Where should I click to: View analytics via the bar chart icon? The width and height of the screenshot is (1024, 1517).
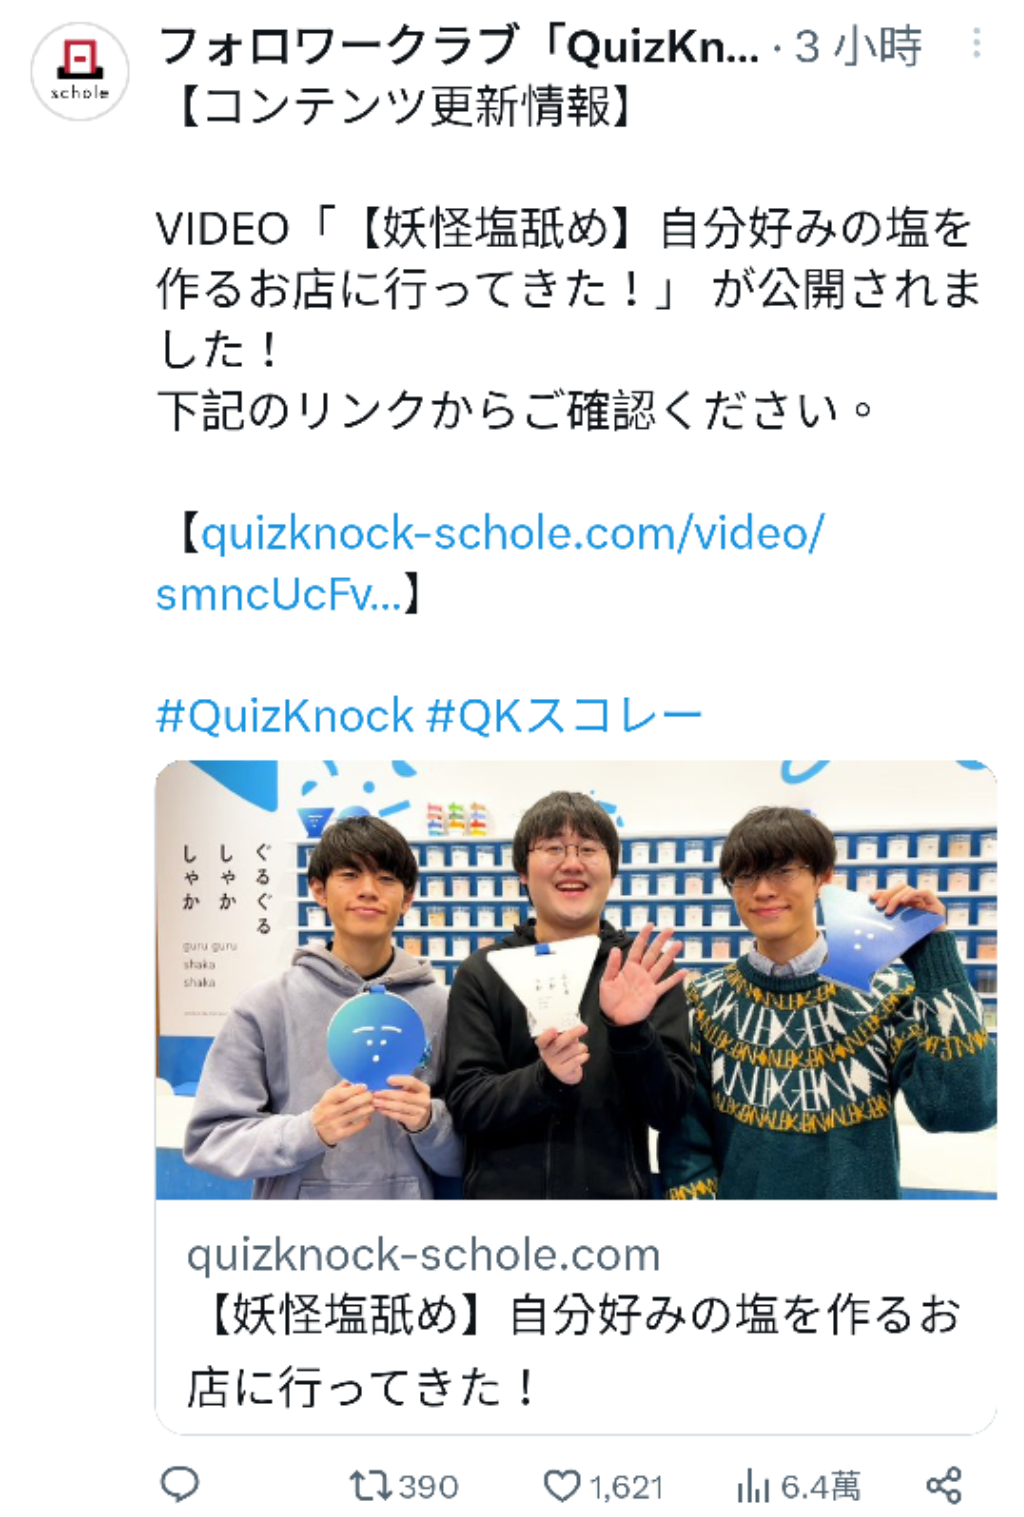[x=753, y=1486]
